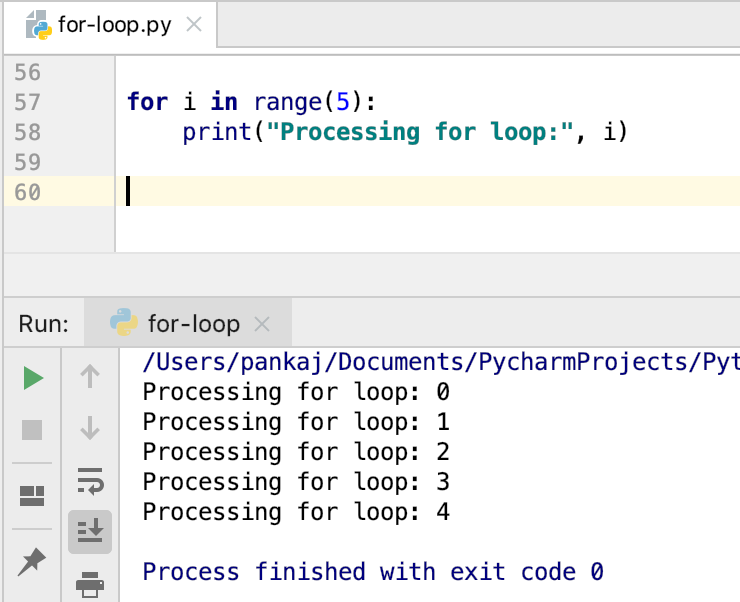Toggle Scroll to End in console
Image resolution: width=740 pixels, height=602 pixels.
90,531
